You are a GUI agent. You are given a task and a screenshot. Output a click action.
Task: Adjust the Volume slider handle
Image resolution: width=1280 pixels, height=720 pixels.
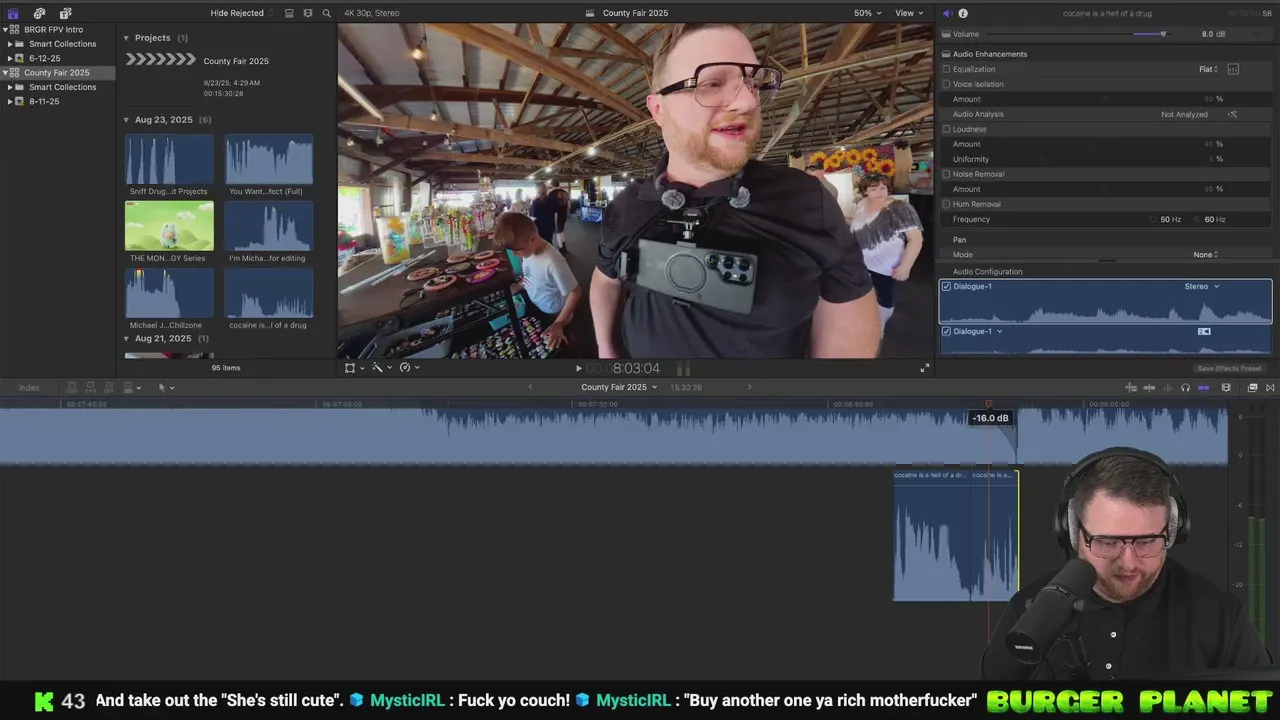[1162, 34]
